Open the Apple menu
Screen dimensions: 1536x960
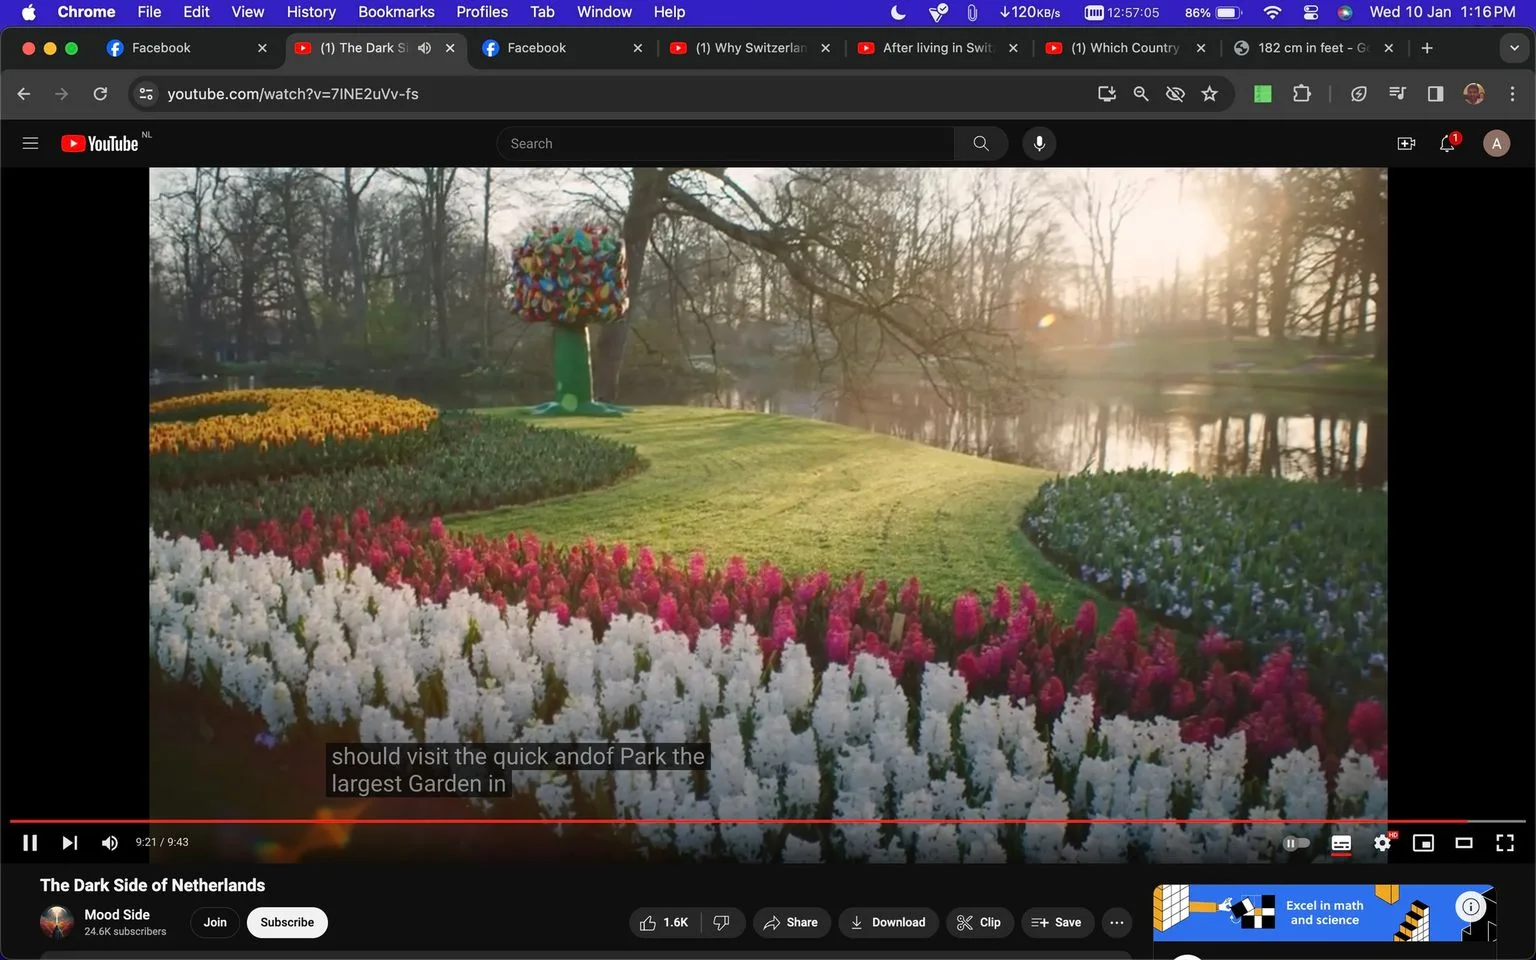28,12
